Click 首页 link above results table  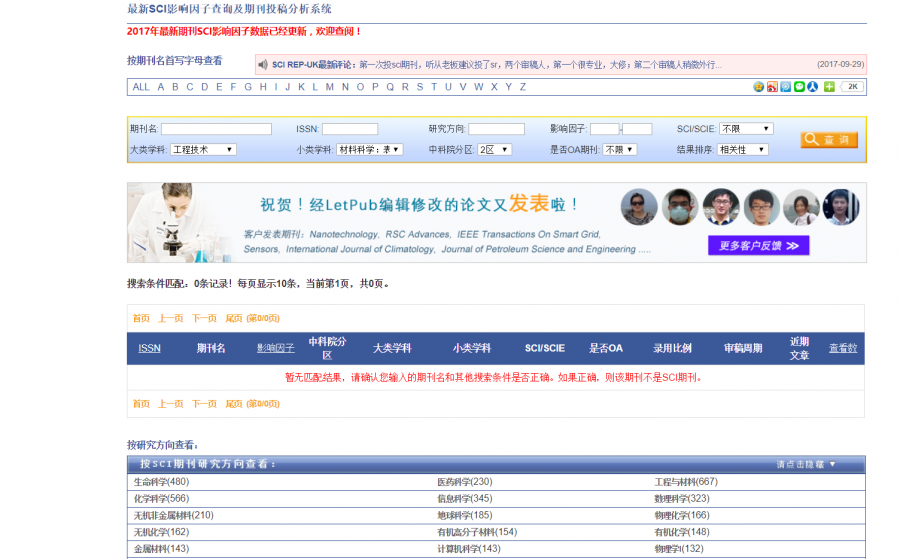(141, 319)
